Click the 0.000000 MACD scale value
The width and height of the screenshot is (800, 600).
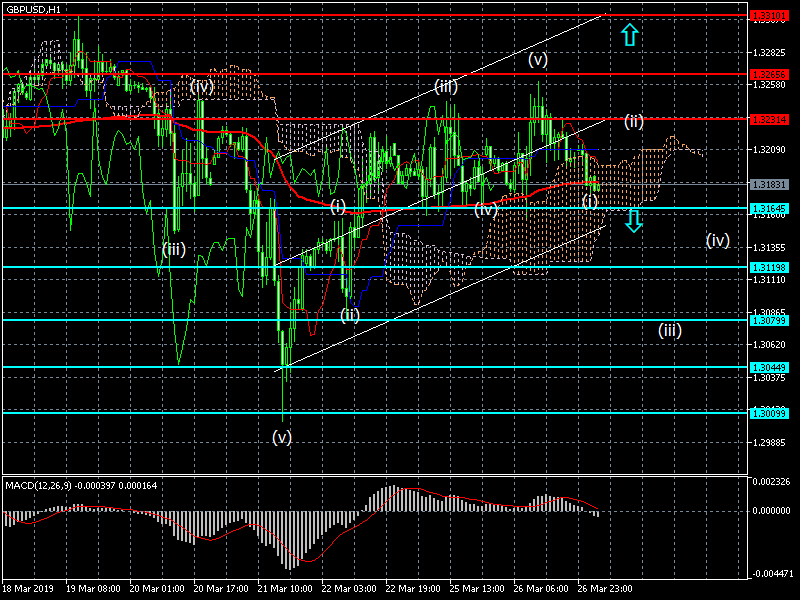771,511
